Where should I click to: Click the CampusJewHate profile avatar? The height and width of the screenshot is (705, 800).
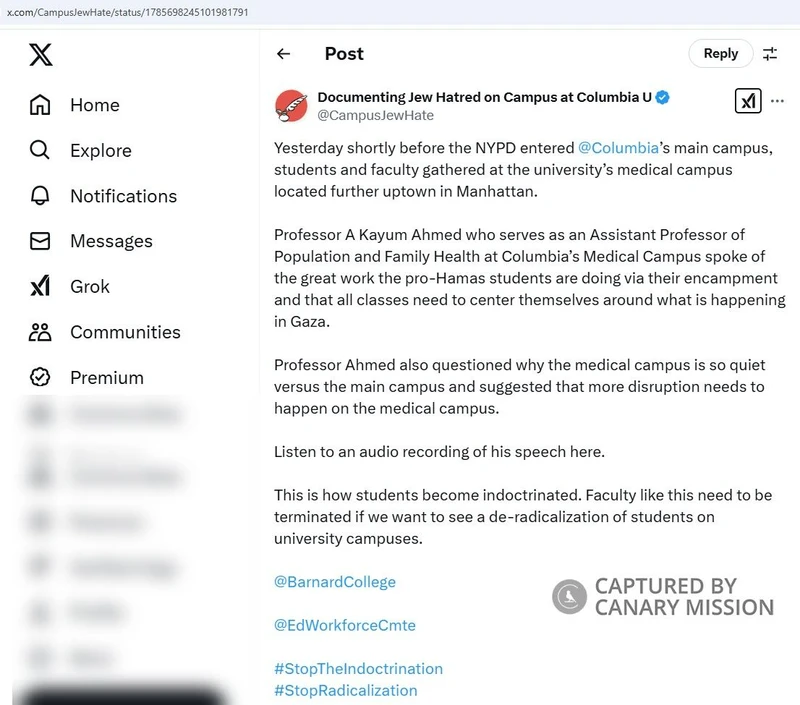click(291, 106)
